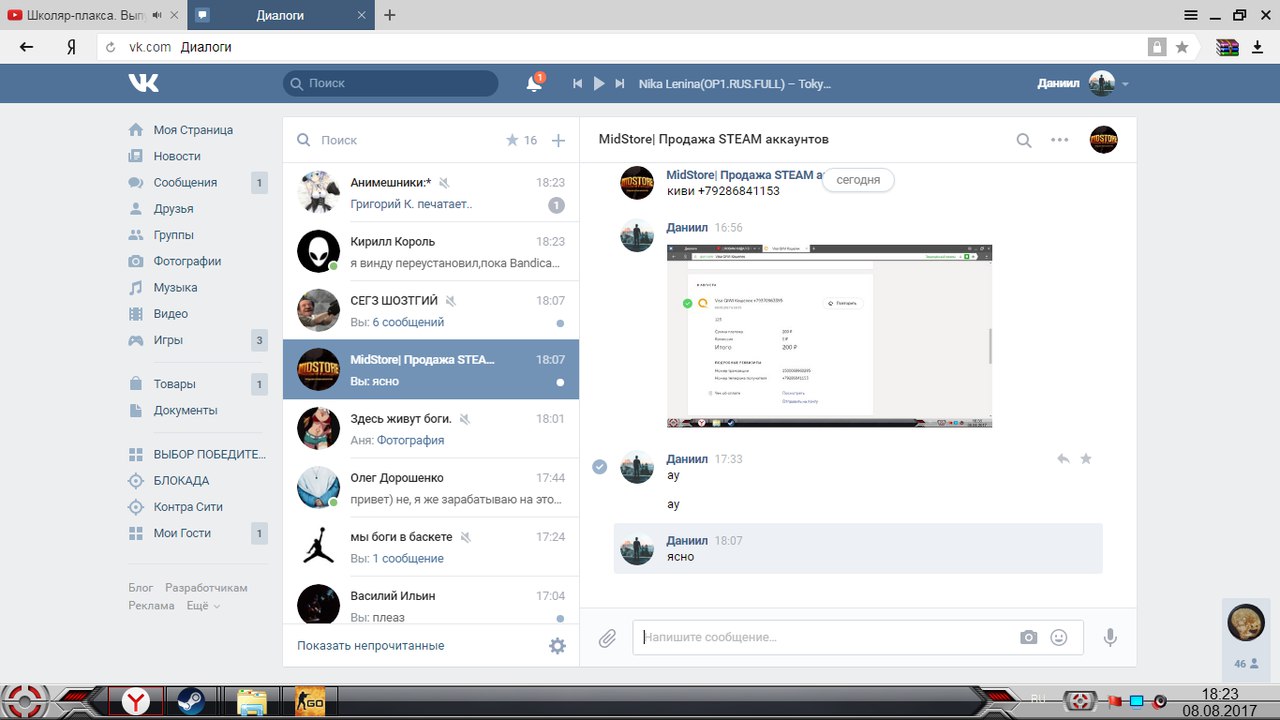Open Здесь живут боги. conversation
1280x720 pixels.
coord(431,429)
